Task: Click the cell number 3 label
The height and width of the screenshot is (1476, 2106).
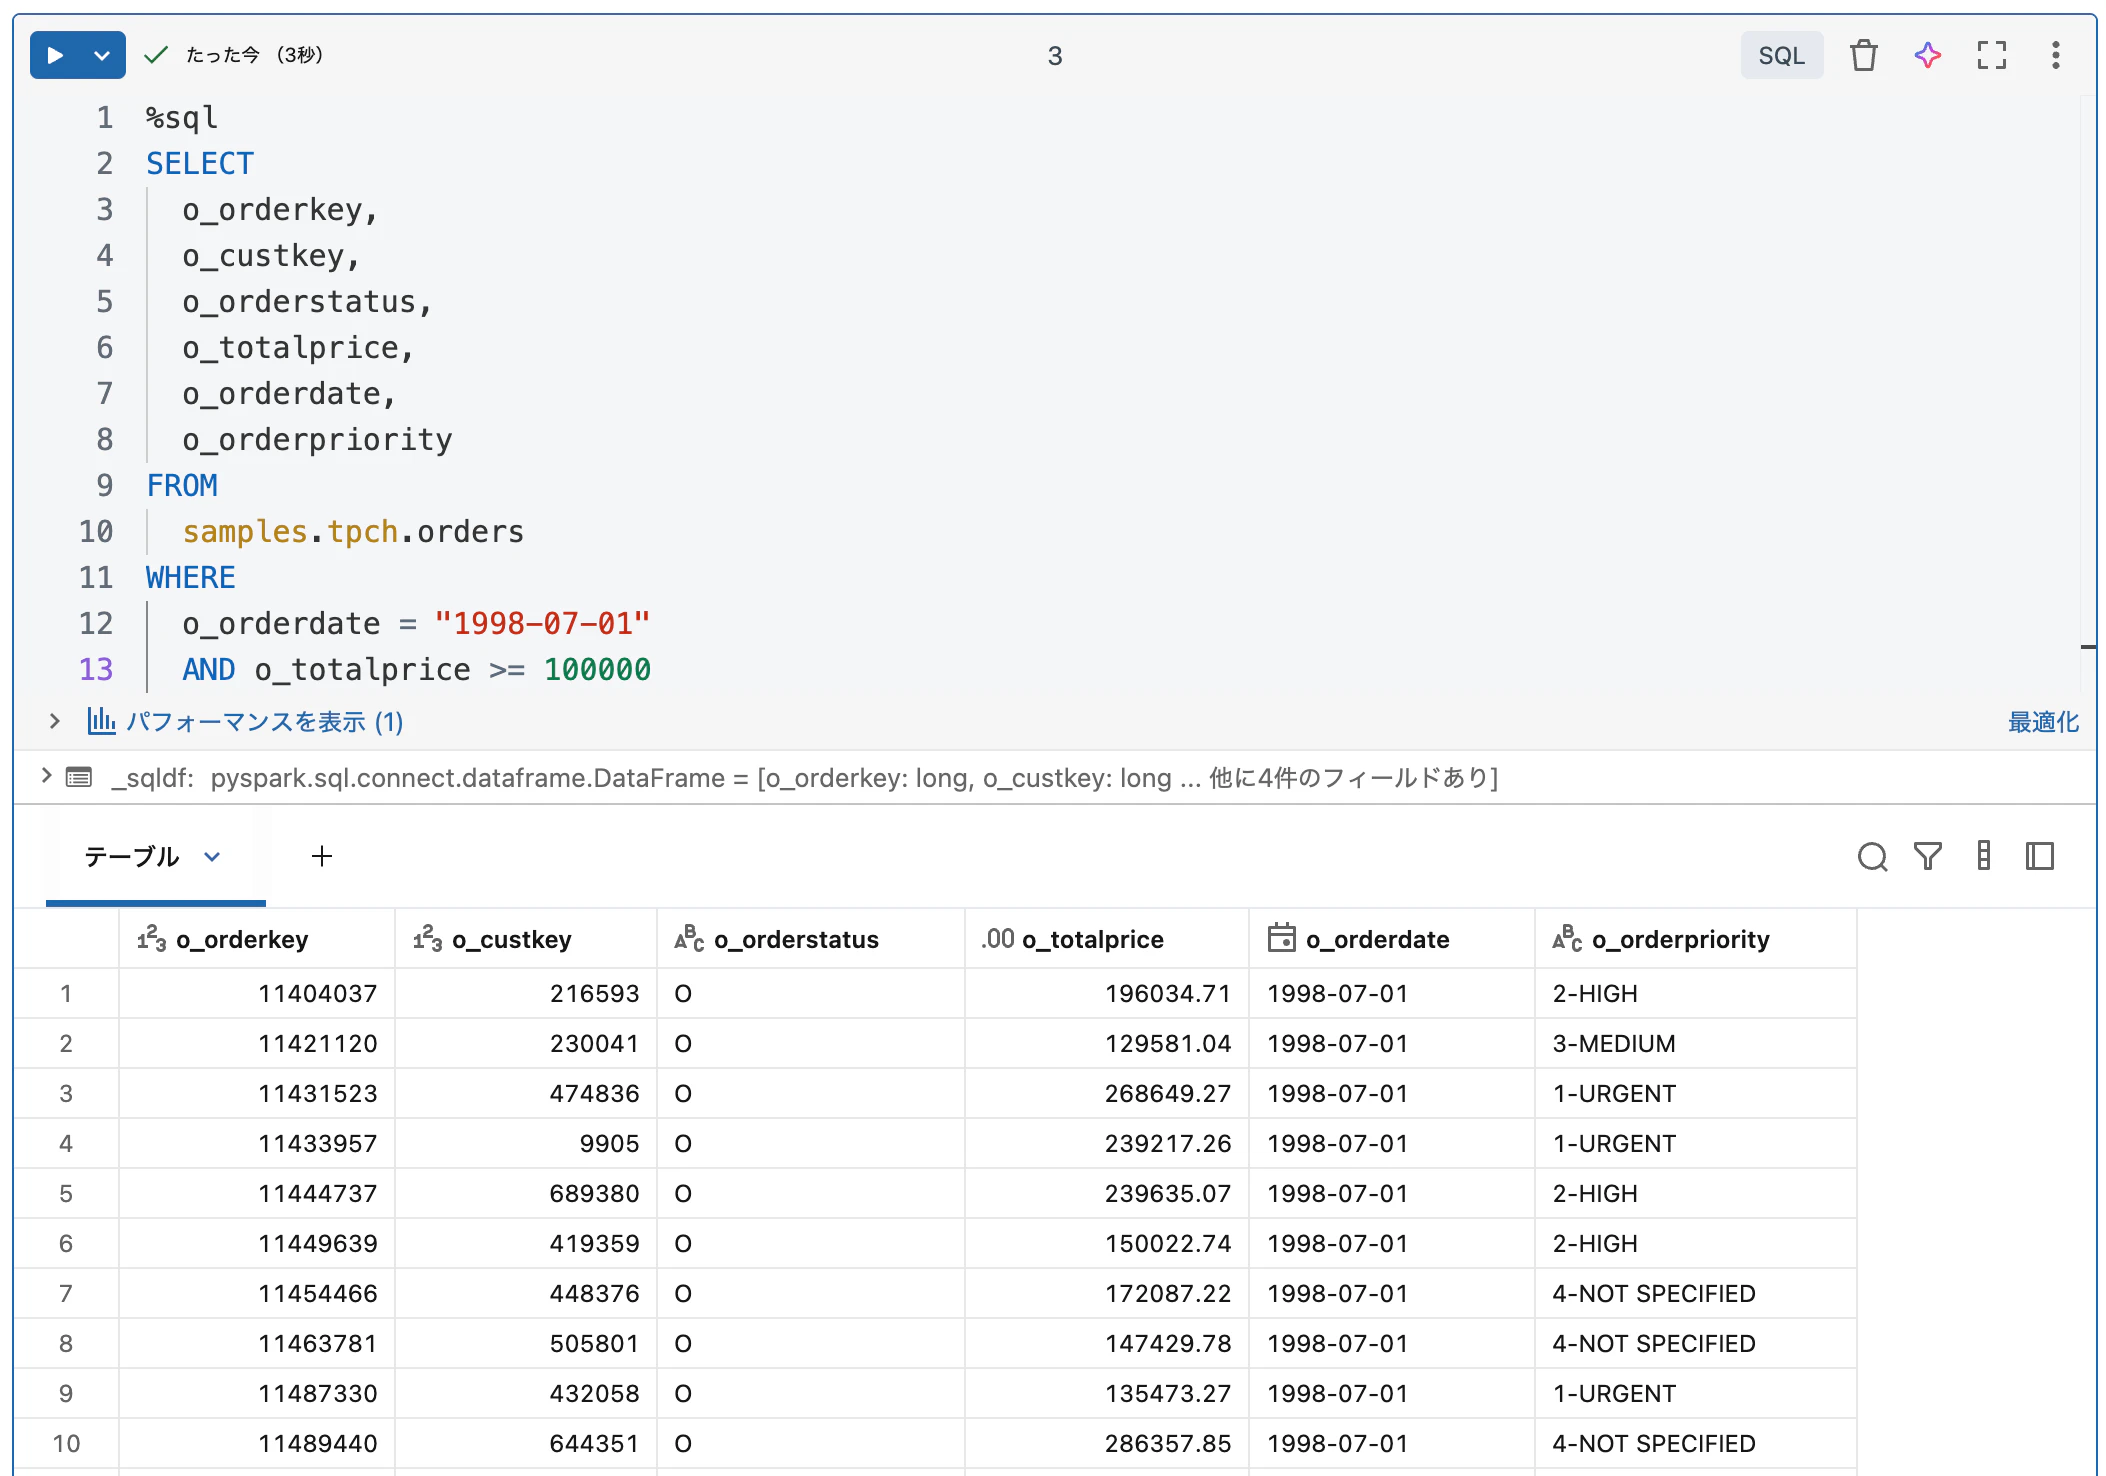Action: point(1054,56)
